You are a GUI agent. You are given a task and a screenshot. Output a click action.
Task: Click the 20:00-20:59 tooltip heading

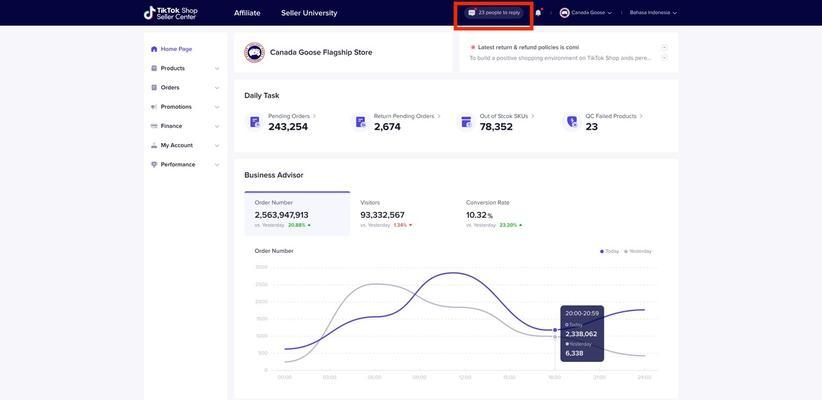581,313
